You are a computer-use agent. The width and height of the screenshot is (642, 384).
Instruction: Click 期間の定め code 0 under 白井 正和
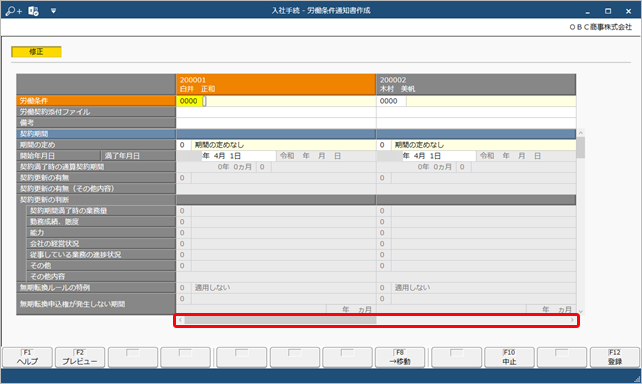[183, 145]
